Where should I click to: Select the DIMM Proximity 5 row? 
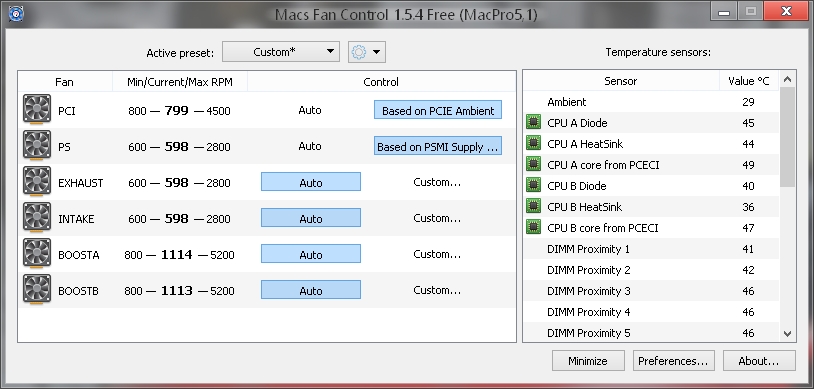pyautogui.click(x=651, y=332)
